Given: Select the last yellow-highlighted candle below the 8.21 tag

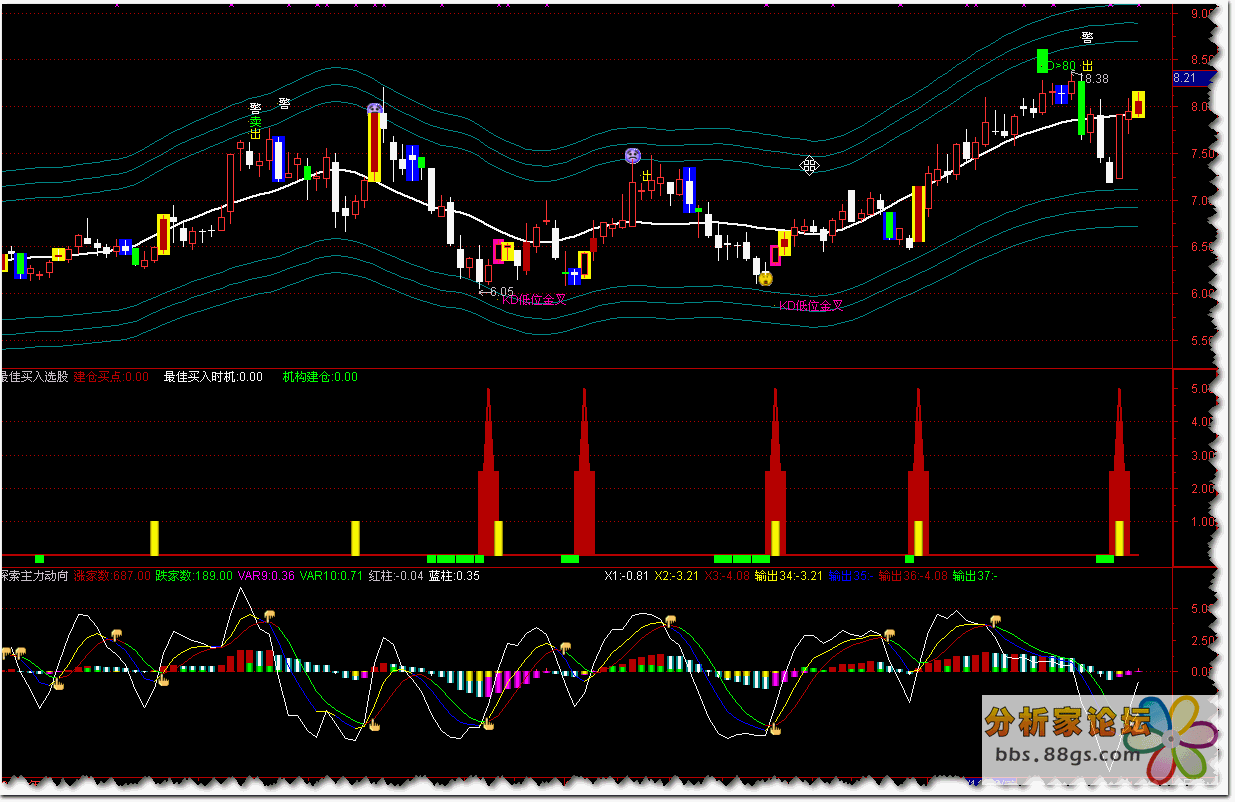Looking at the screenshot, I should pyautogui.click(x=1138, y=104).
